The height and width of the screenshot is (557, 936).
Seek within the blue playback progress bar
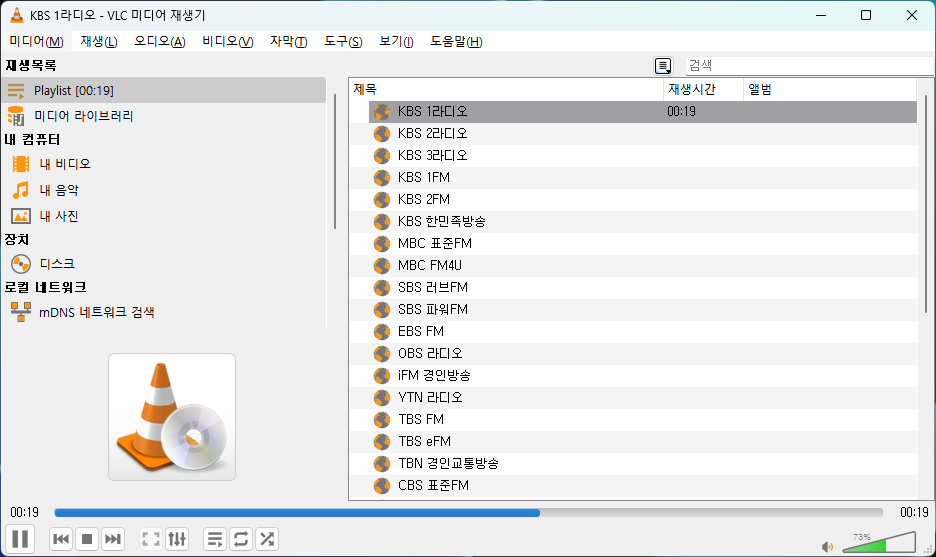click(x=469, y=512)
